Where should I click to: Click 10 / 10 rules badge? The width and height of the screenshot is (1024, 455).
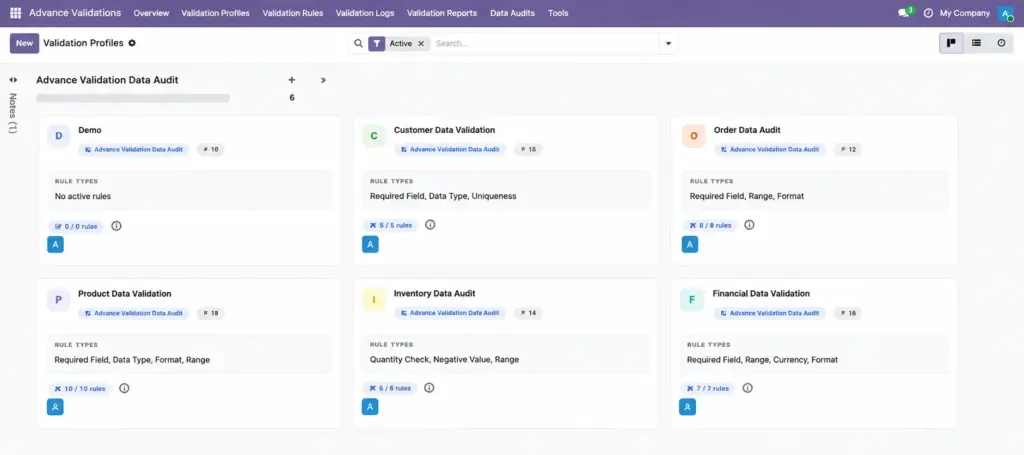tap(80, 388)
